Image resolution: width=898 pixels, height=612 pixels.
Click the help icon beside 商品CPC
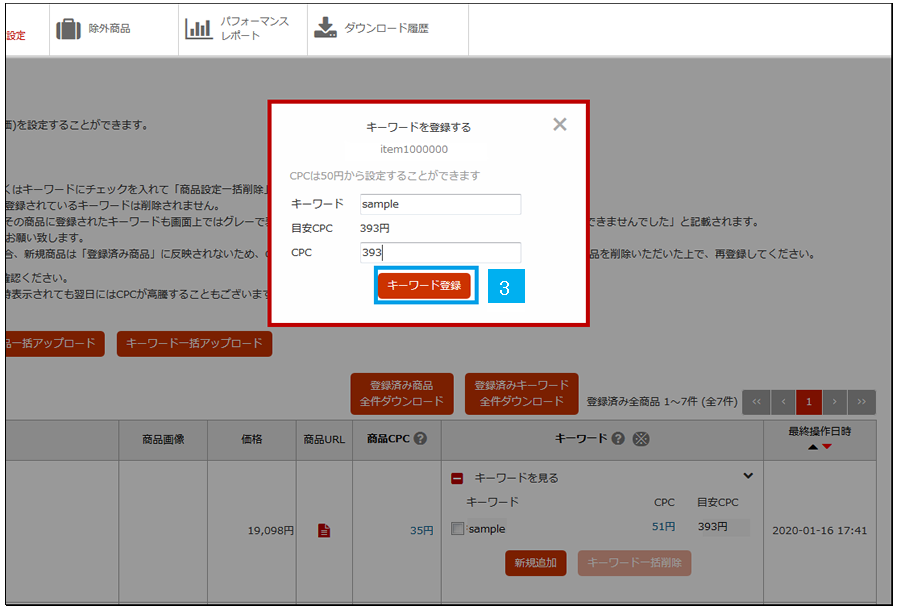421,439
